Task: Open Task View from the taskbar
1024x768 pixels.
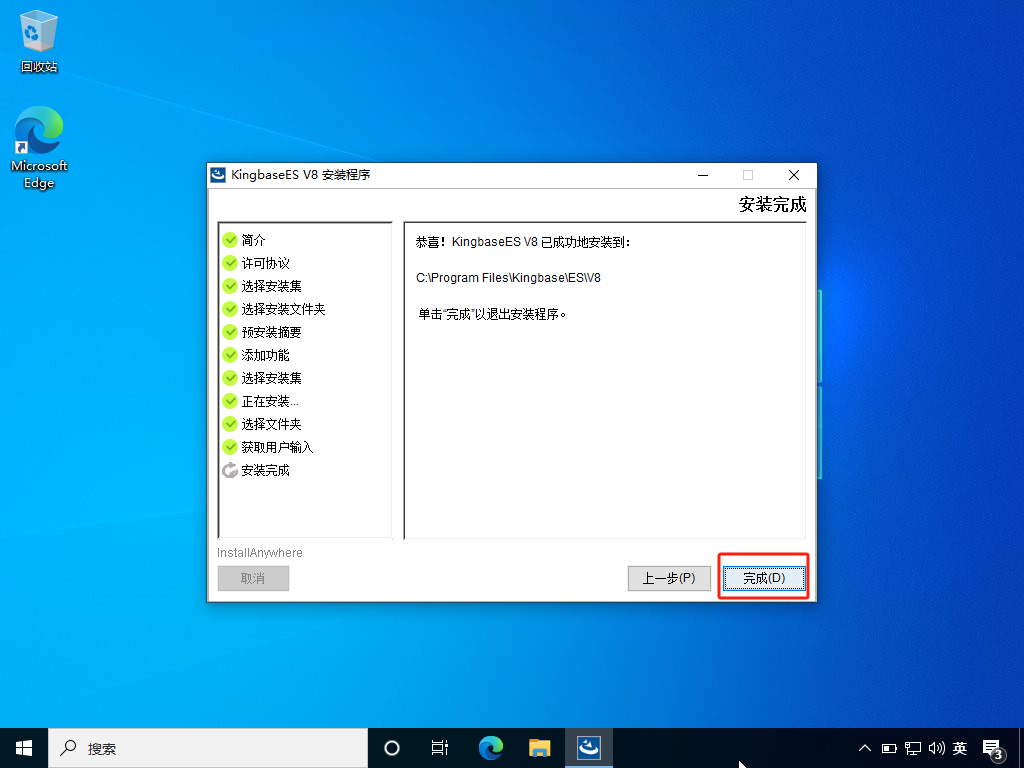Action: (440, 748)
